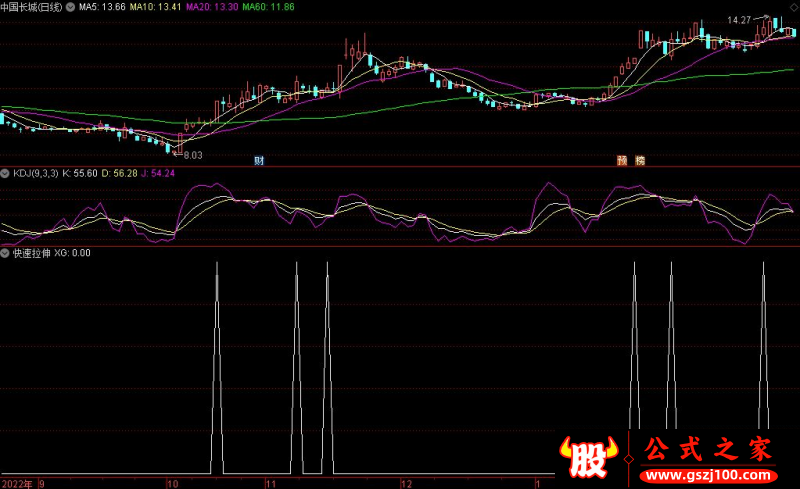Screen dimensions: 800x489
Task: Click the 榜 ranking marker icon
Action: pyautogui.click(x=640, y=160)
